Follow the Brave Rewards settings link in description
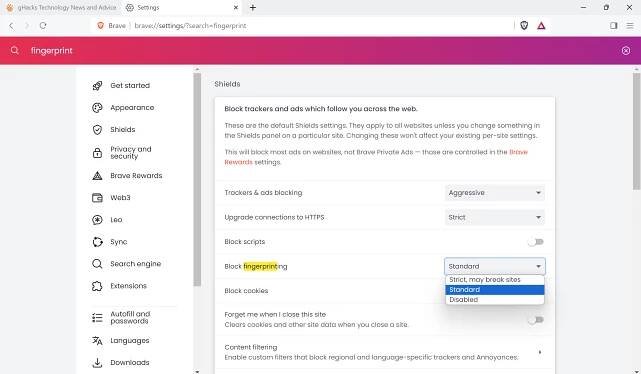The height and width of the screenshot is (374, 641). click(376, 157)
